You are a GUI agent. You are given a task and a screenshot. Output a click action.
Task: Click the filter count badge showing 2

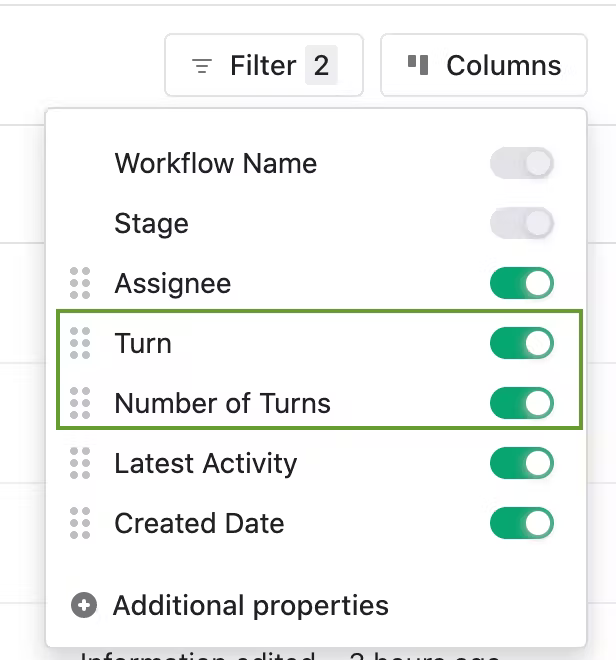click(x=321, y=66)
